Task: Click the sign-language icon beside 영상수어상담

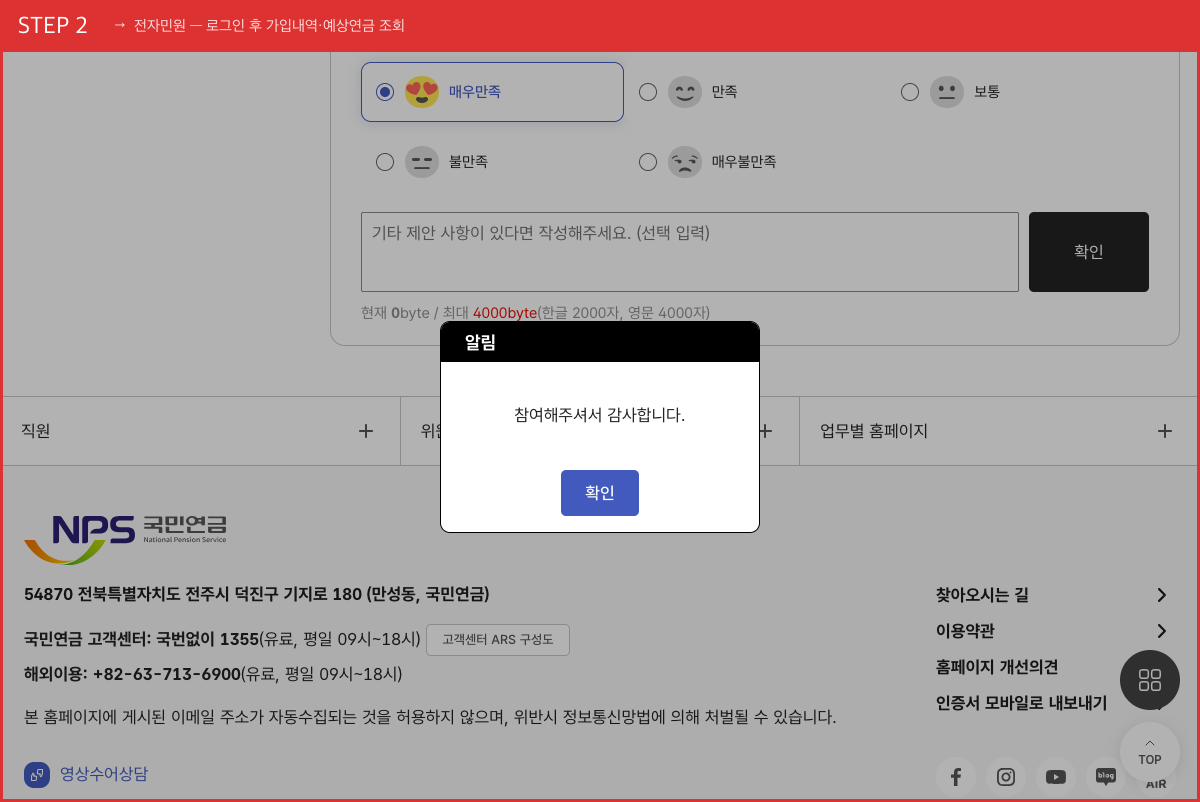Action: click(x=37, y=775)
